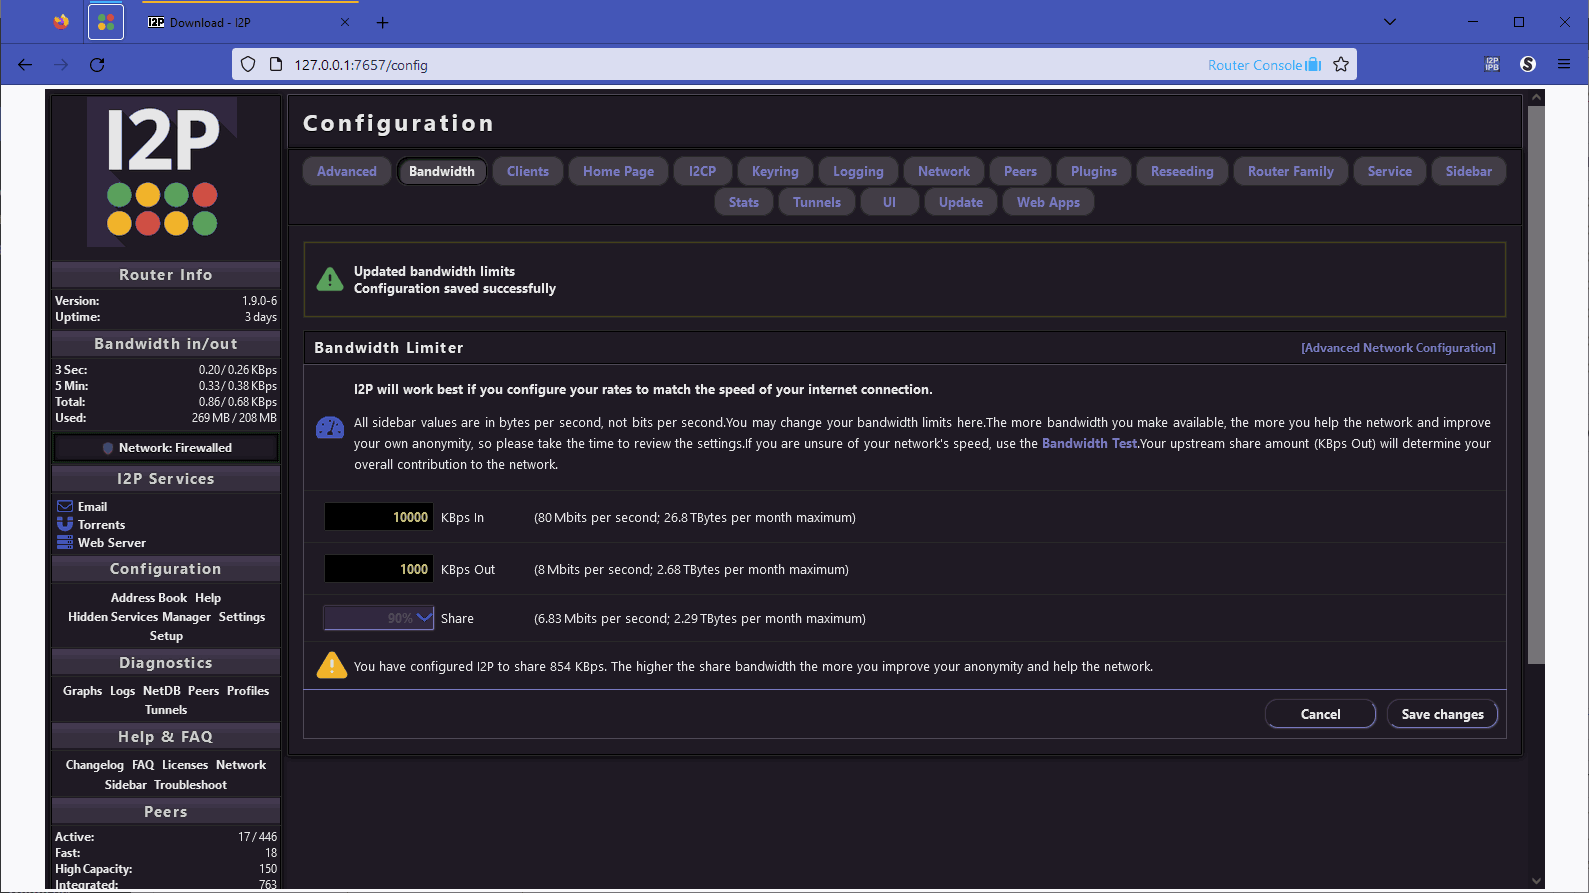Image resolution: width=1589 pixels, height=893 pixels.
Task: Go to the Network config tab
Action: pyautogui.click(x=944, y=171)
